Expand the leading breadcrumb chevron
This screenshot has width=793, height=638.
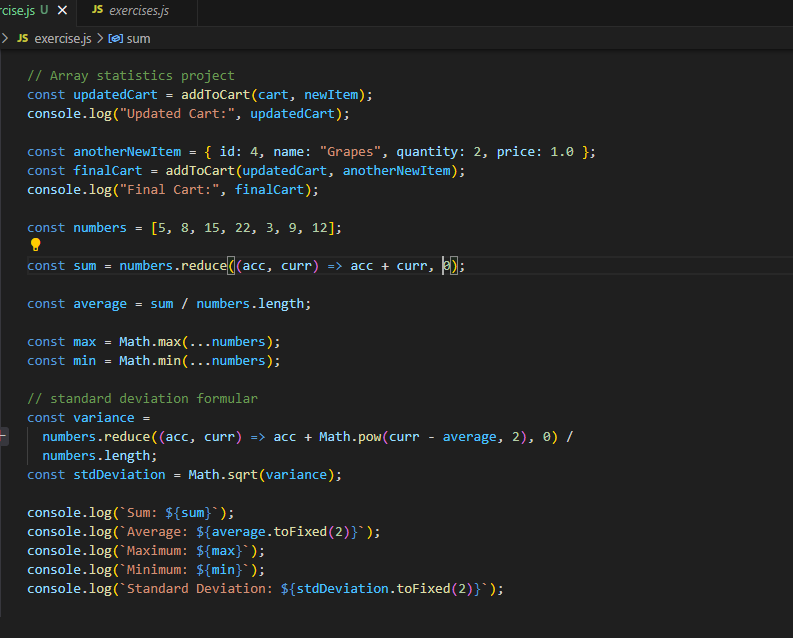[x=5, y=38]
